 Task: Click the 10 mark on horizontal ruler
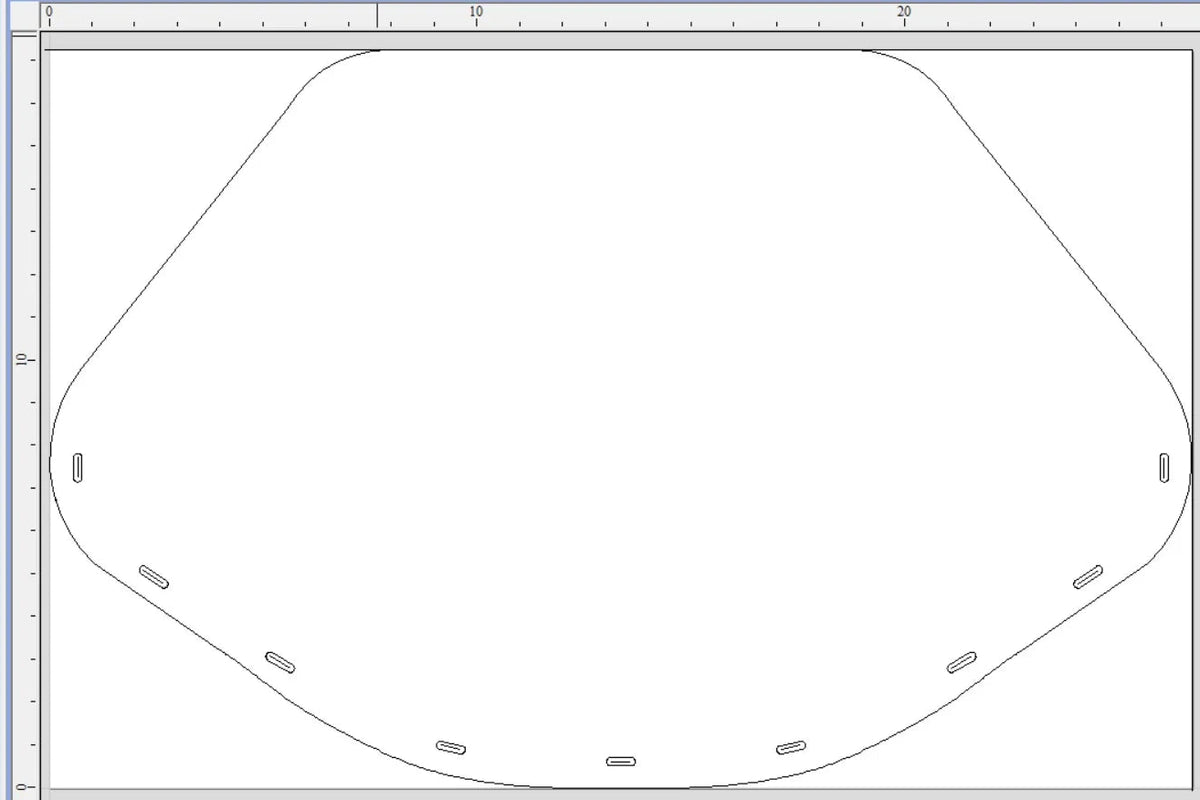476,12
